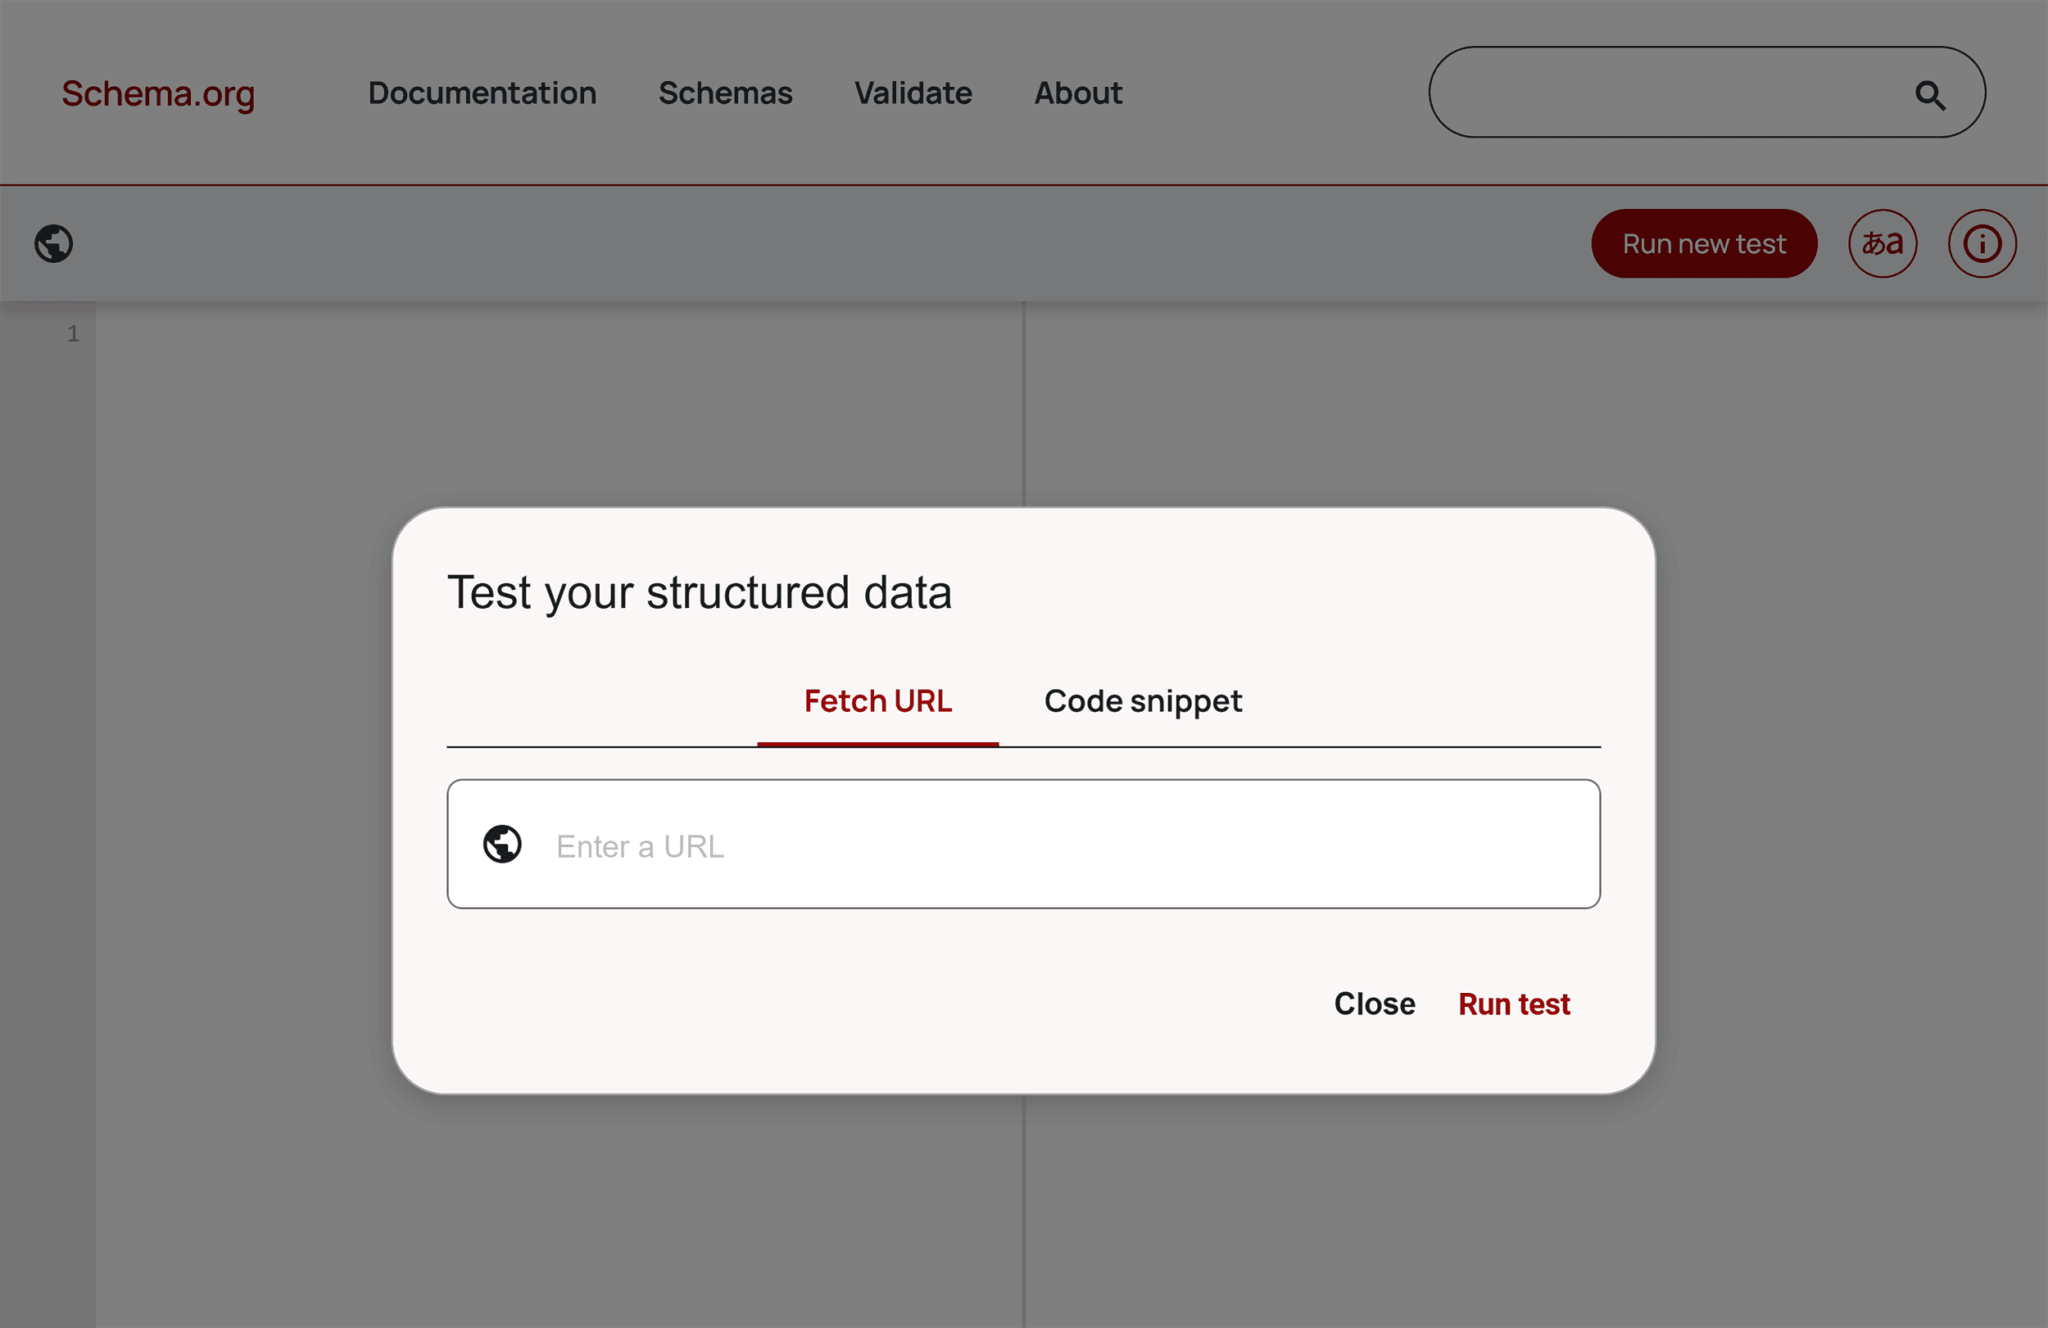
Task: Click the search magnifier in the navbar
Action: tap(1936, 91)
